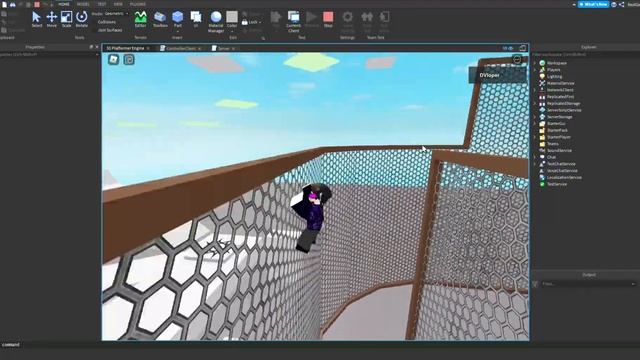Activate the Move tool
Screen dimensions: 640x360
point(52,19)
